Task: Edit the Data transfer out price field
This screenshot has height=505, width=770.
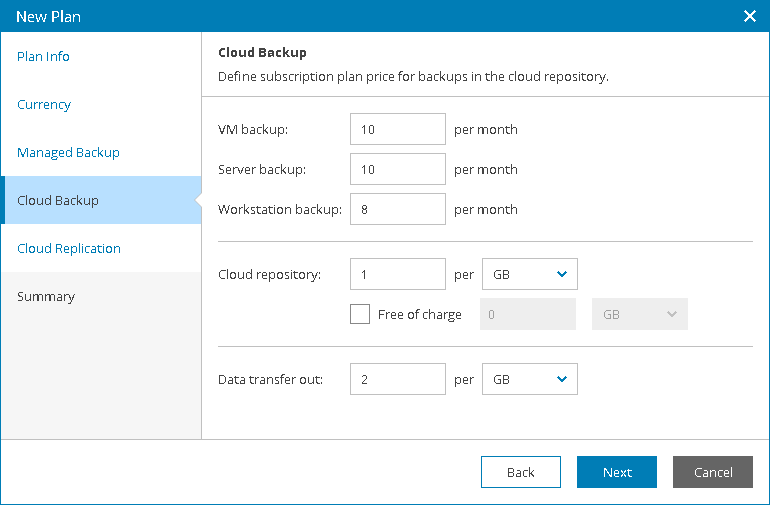Action: (x=398, y=379)
